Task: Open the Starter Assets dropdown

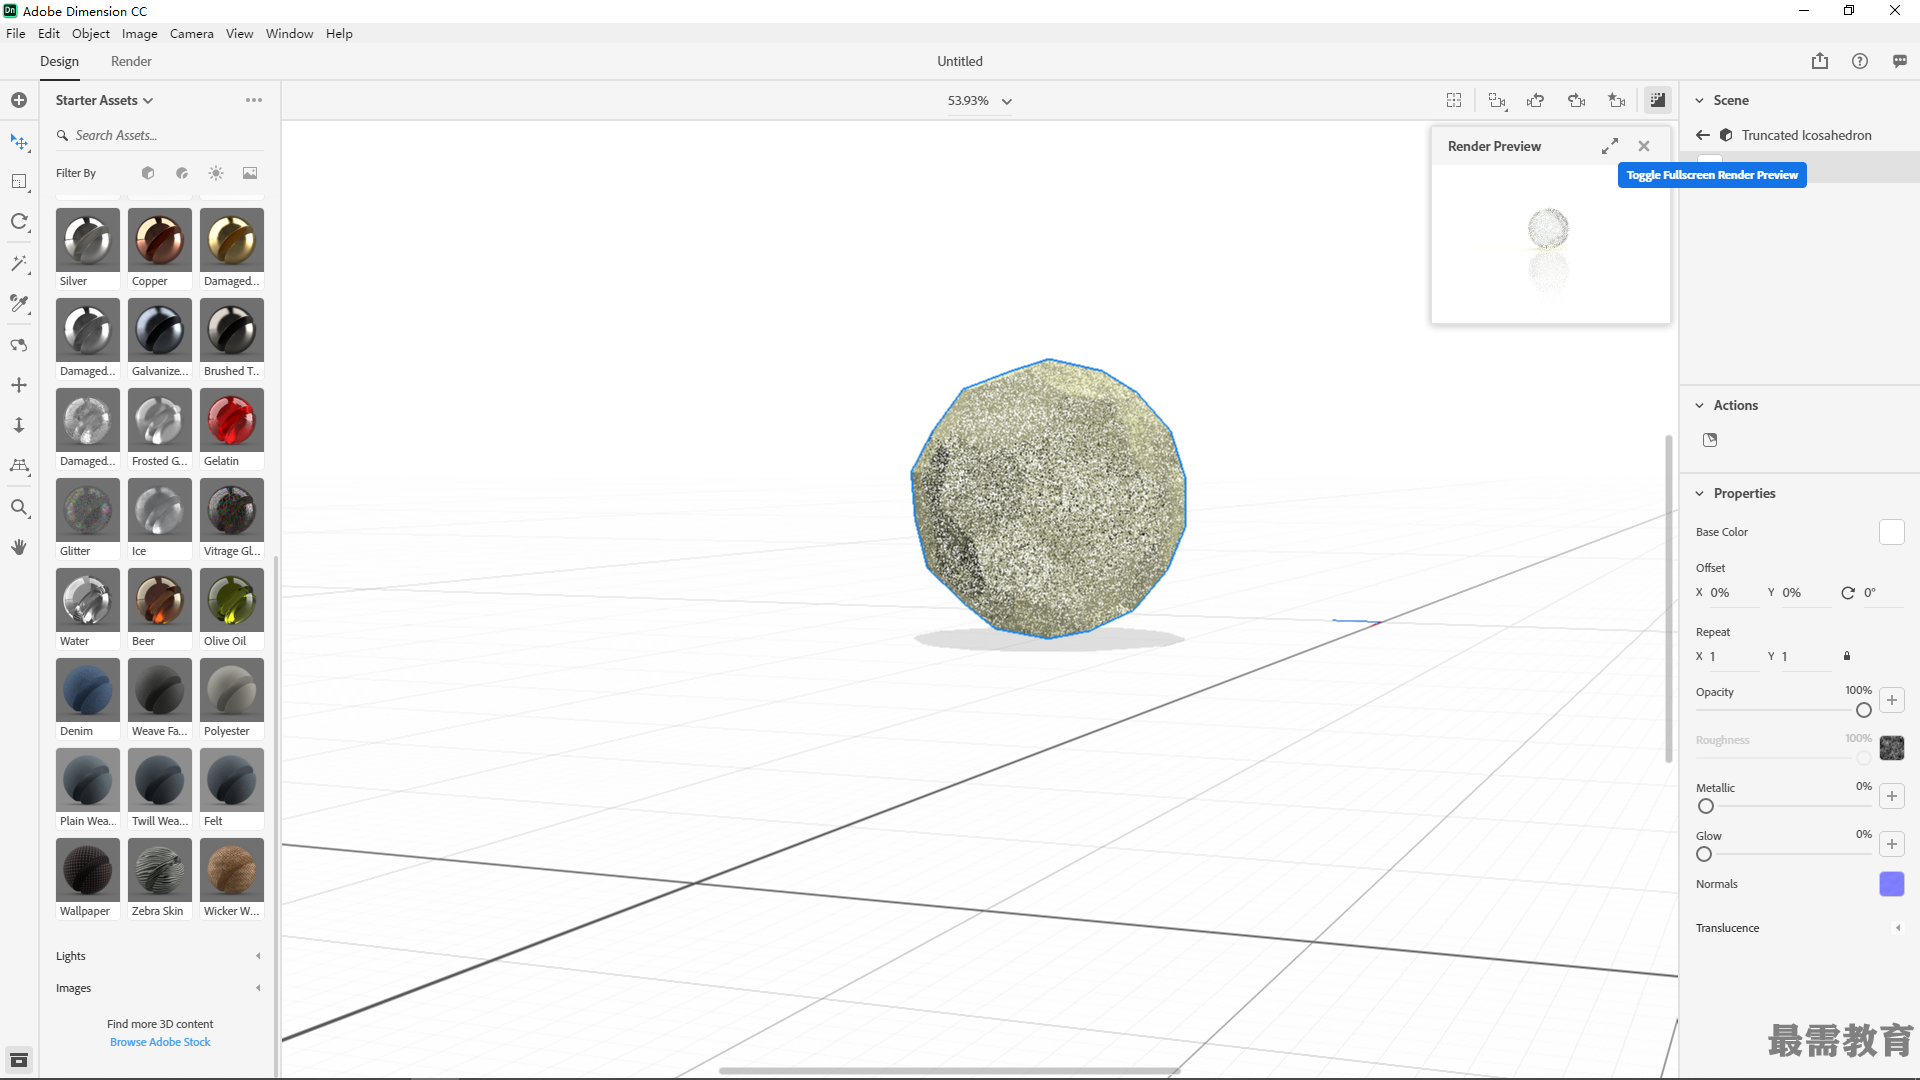Action: pos(104,100)
